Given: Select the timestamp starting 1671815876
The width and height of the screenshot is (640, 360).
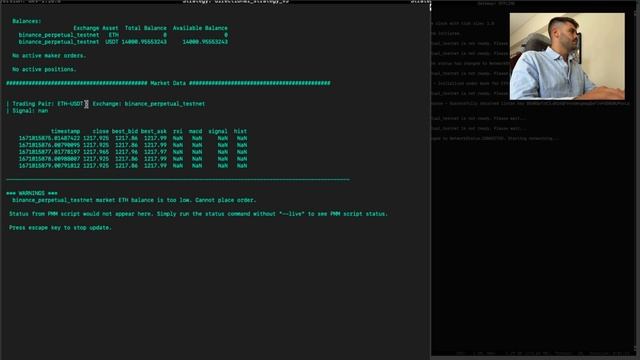Looking at the screenshot, I should click(x=49, y=145).
